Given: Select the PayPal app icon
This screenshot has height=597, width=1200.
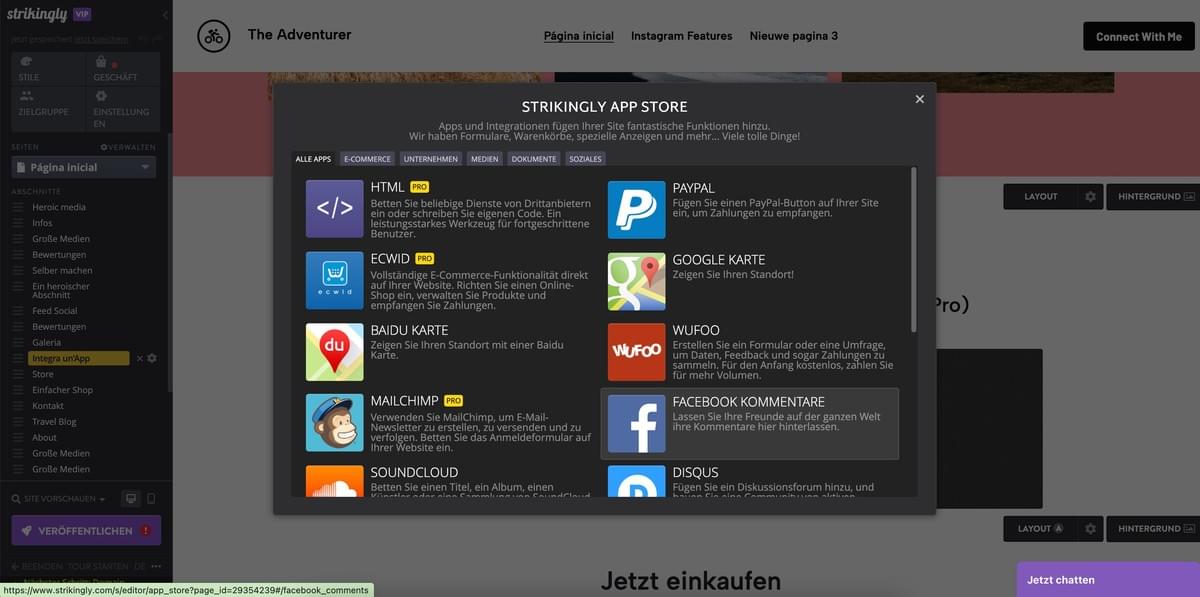Looking at the screenshot, I should [x=636, y=210].
